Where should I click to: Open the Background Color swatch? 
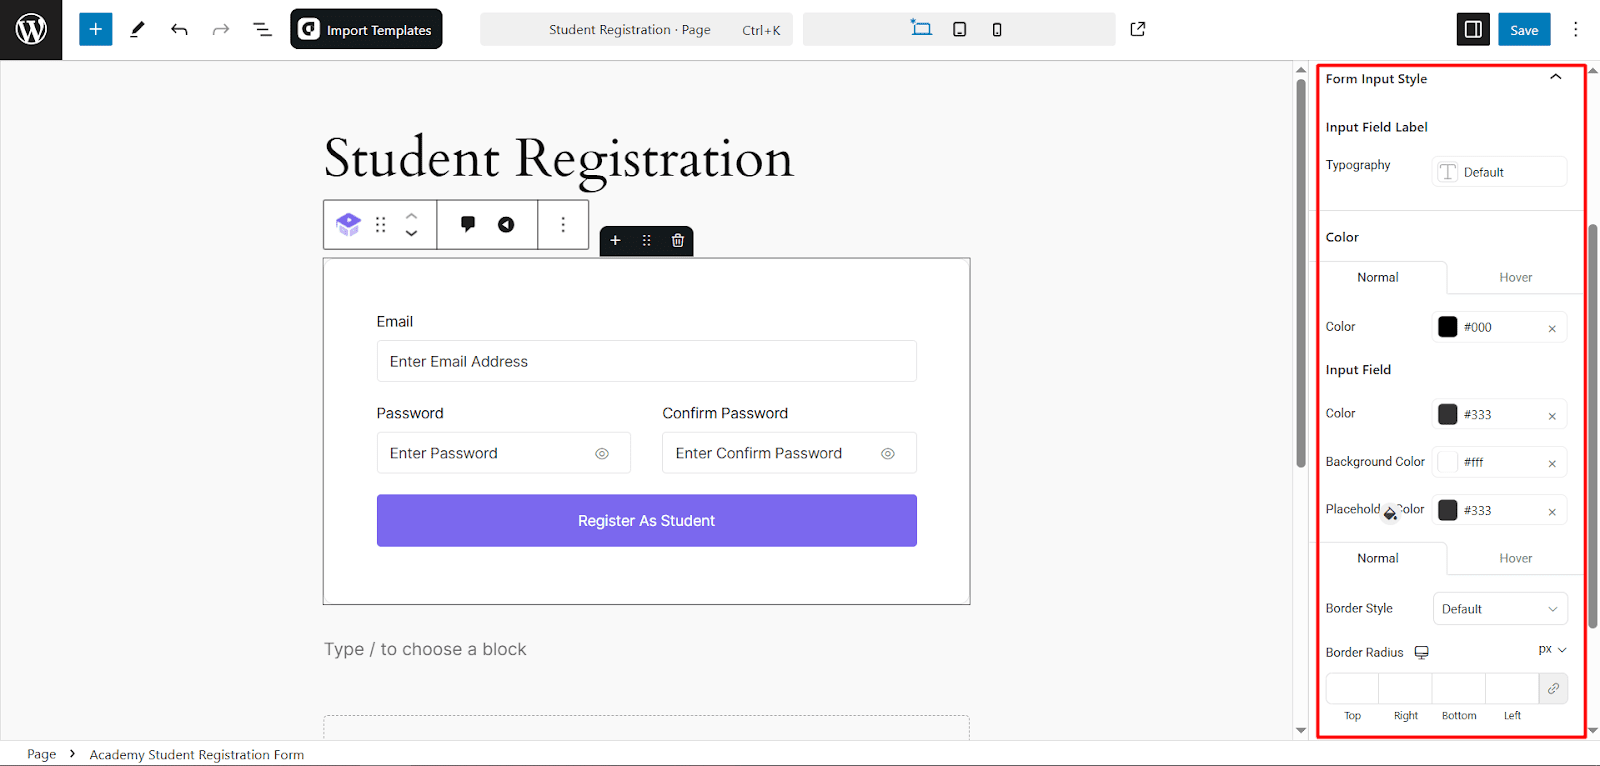[x=1448, y=462]
